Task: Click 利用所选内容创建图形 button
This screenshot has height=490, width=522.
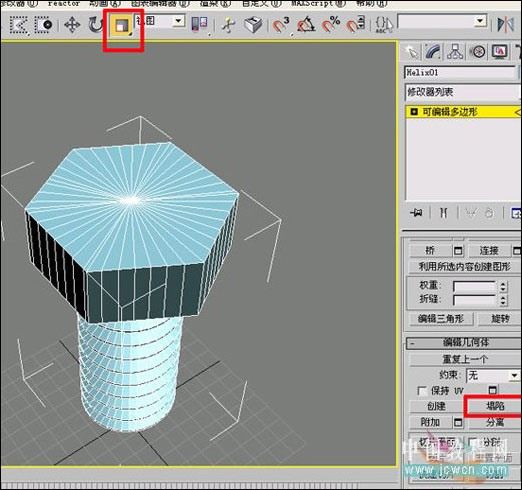Action: point(465,266)
